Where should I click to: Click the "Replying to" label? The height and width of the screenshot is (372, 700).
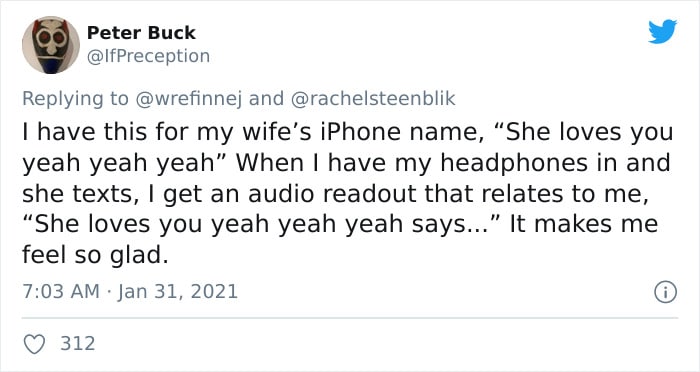[x=75, y=98]
